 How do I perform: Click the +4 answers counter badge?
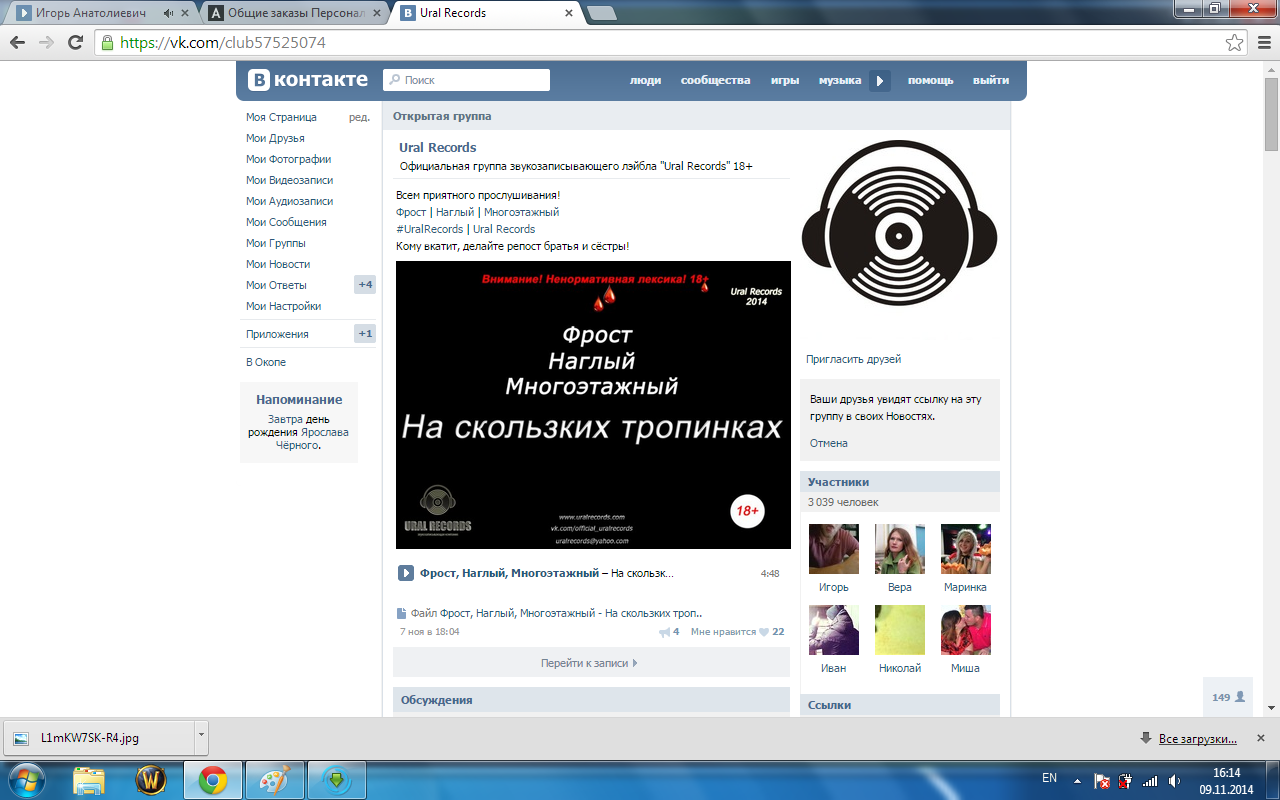tap(365, 285)
